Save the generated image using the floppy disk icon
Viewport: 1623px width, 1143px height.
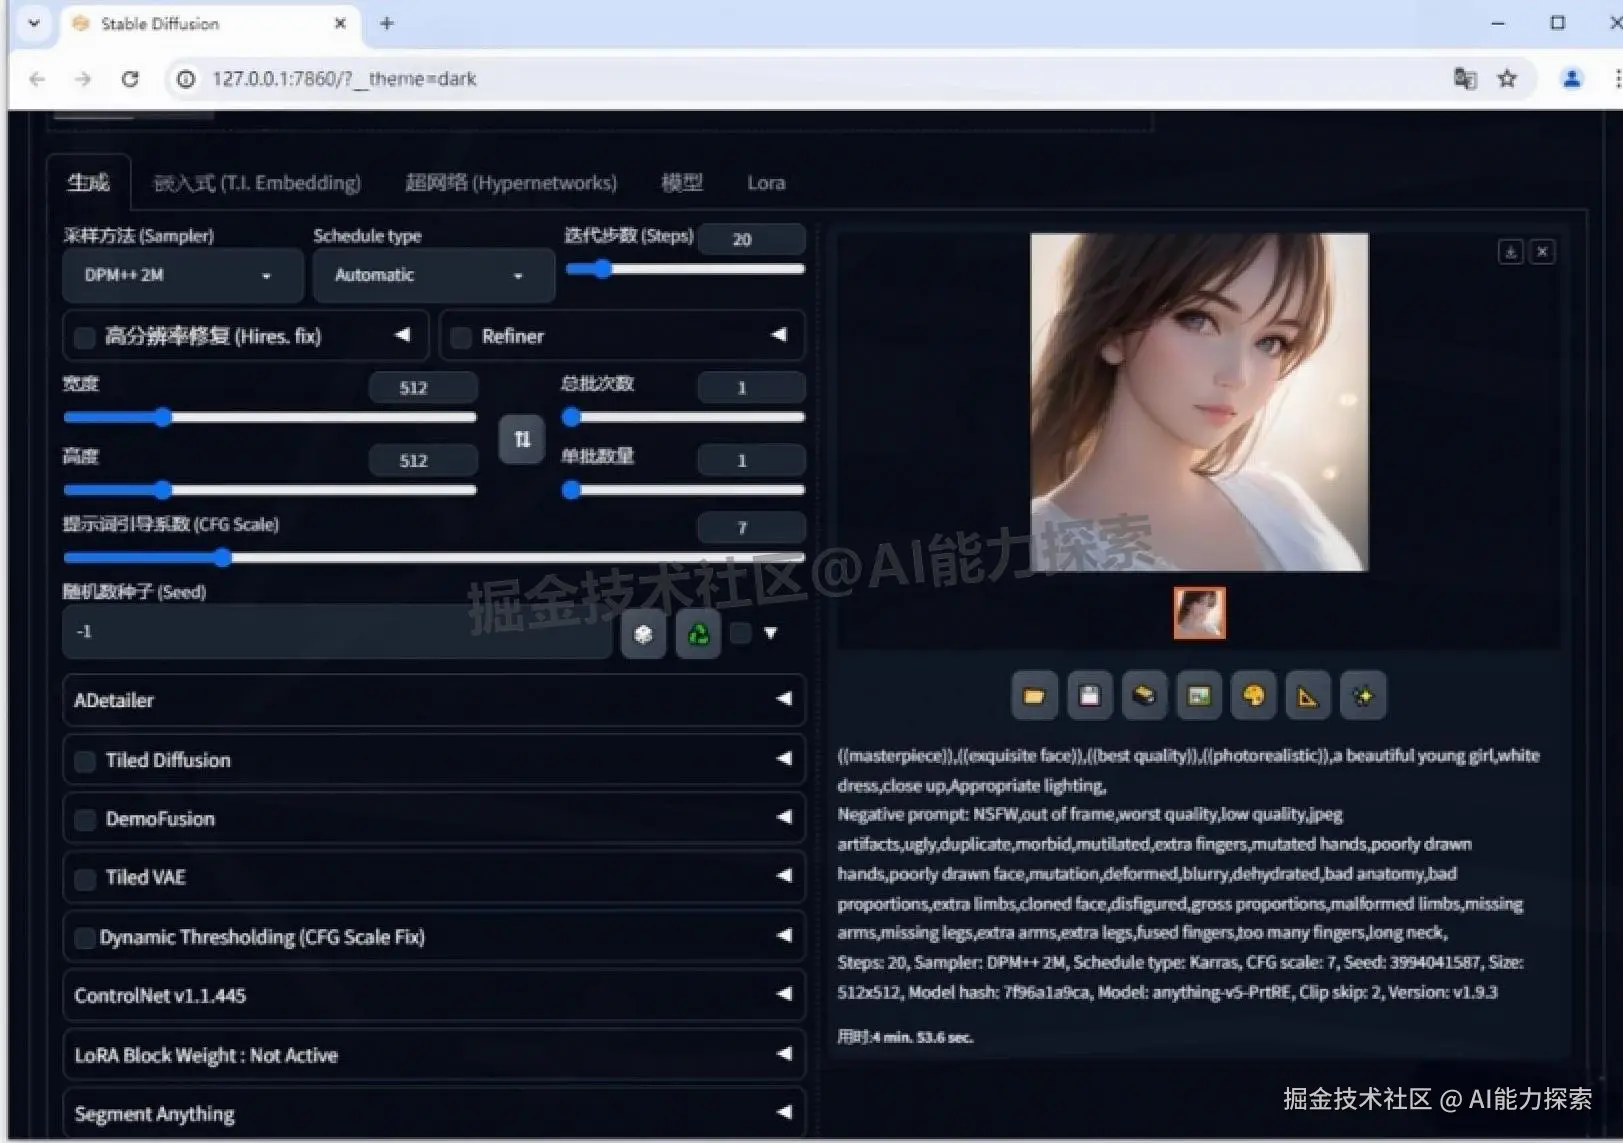pyautogui.click(x=1089, y=695)
